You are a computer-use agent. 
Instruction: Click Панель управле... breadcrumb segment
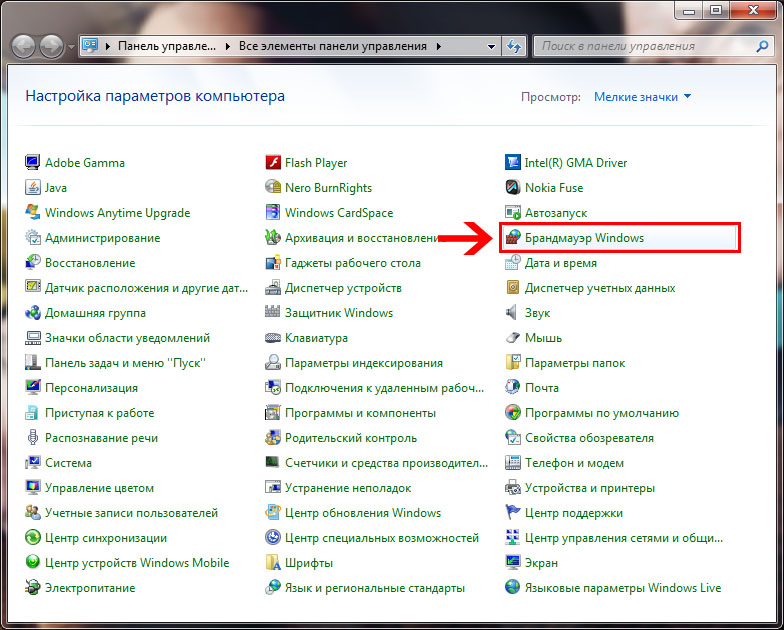pos(166,46)
